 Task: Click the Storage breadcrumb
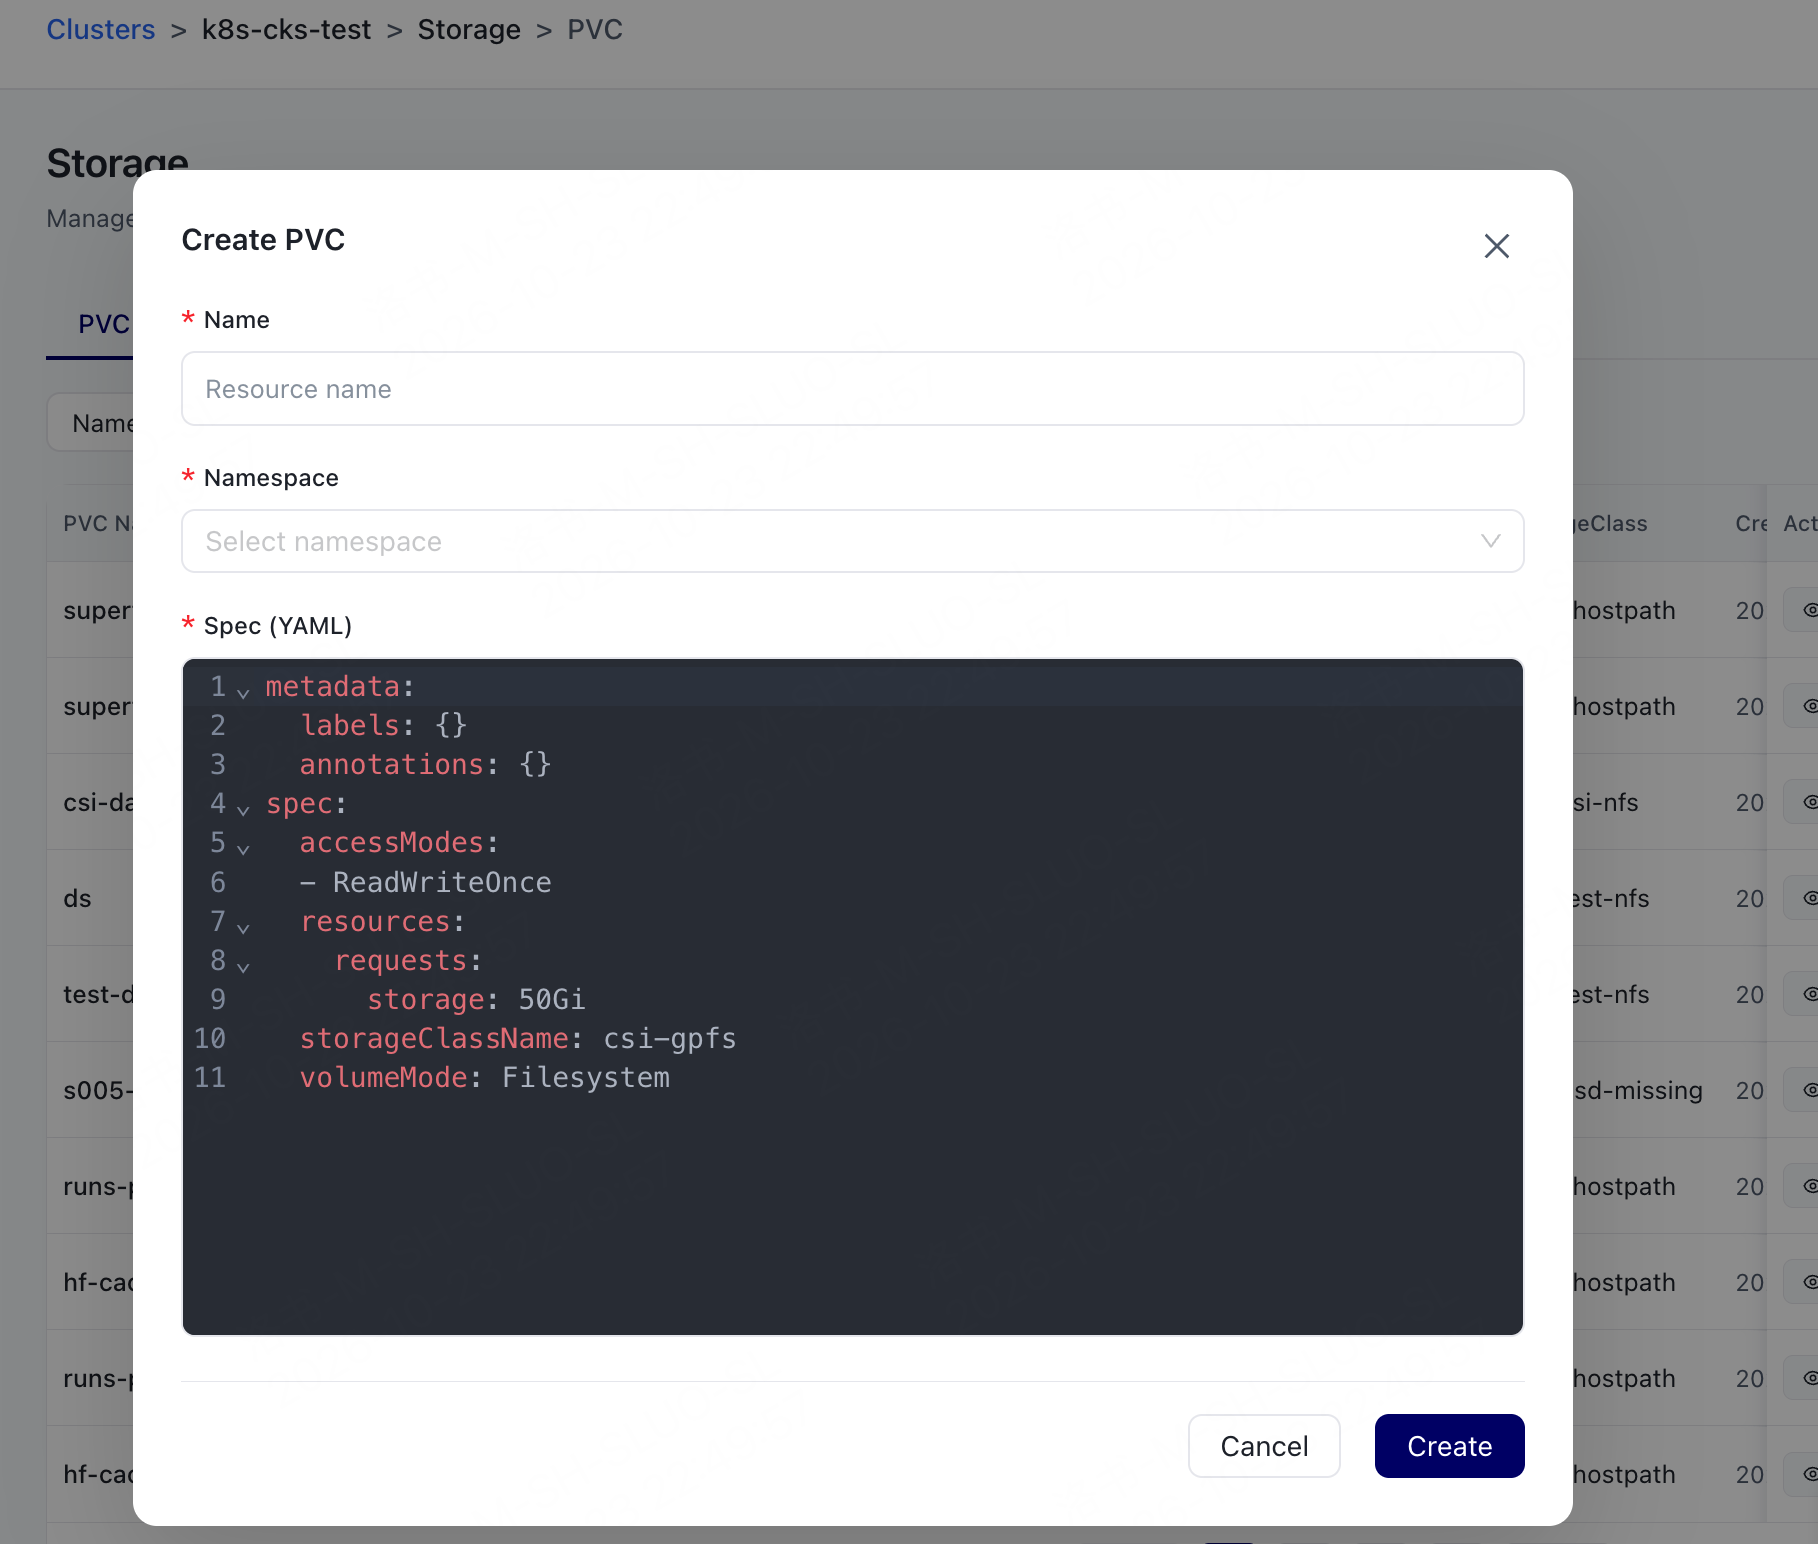tap(469, 30)
